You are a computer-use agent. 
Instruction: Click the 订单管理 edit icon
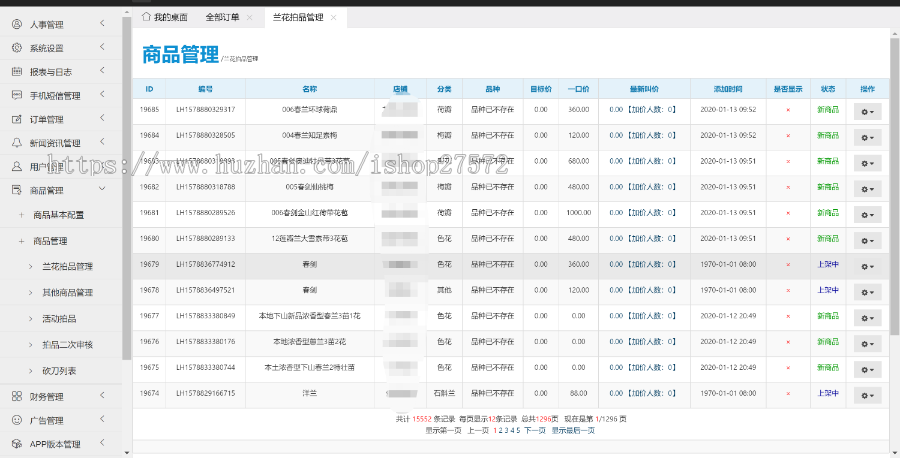coord(17,119)
